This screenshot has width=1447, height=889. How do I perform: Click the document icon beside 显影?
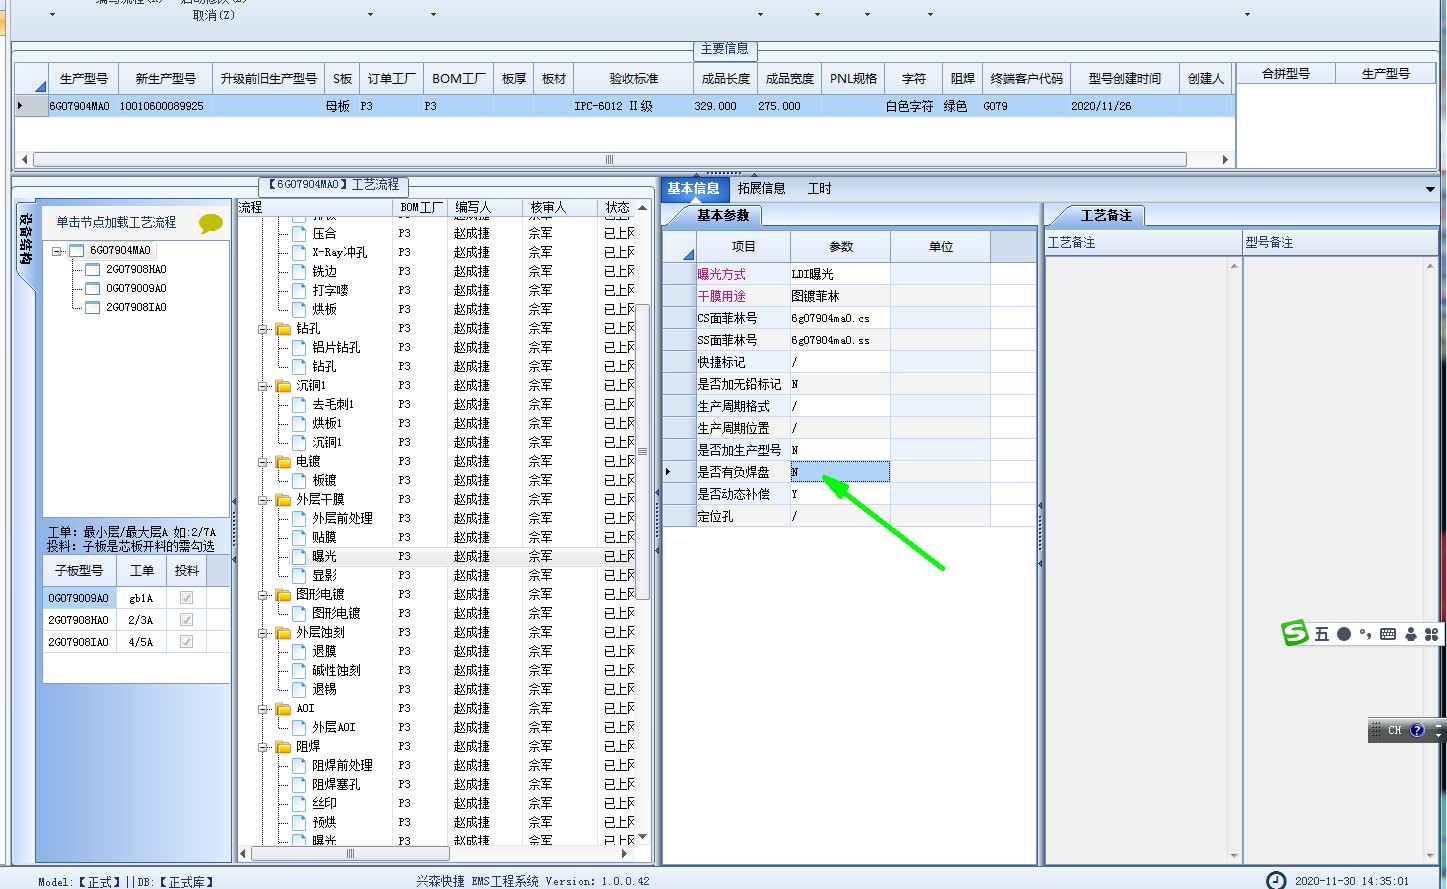click(x=299, y=576)
